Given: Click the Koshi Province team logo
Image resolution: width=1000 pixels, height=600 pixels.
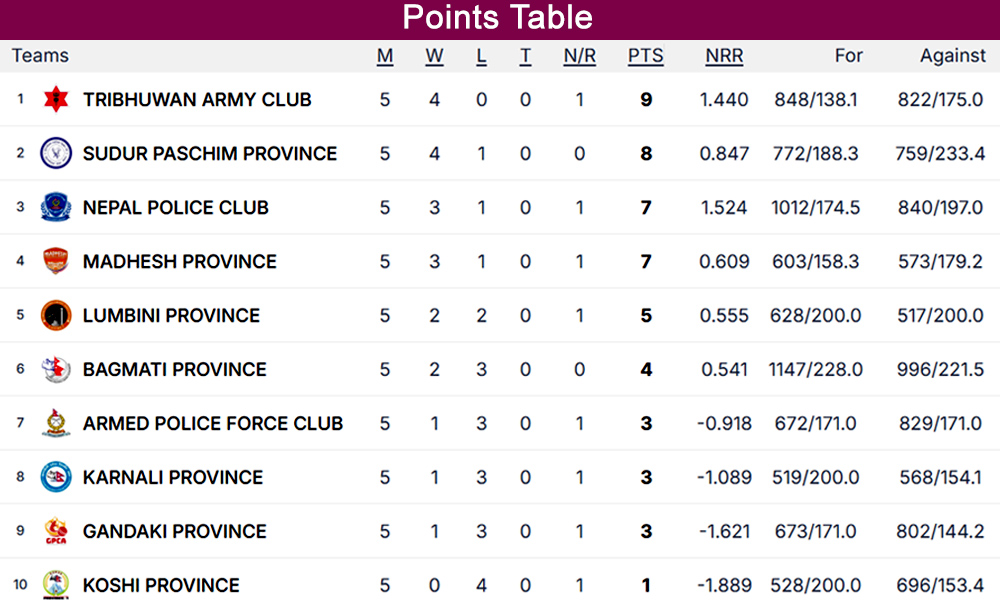Looking at the screenshot, I should pos(56,585).
